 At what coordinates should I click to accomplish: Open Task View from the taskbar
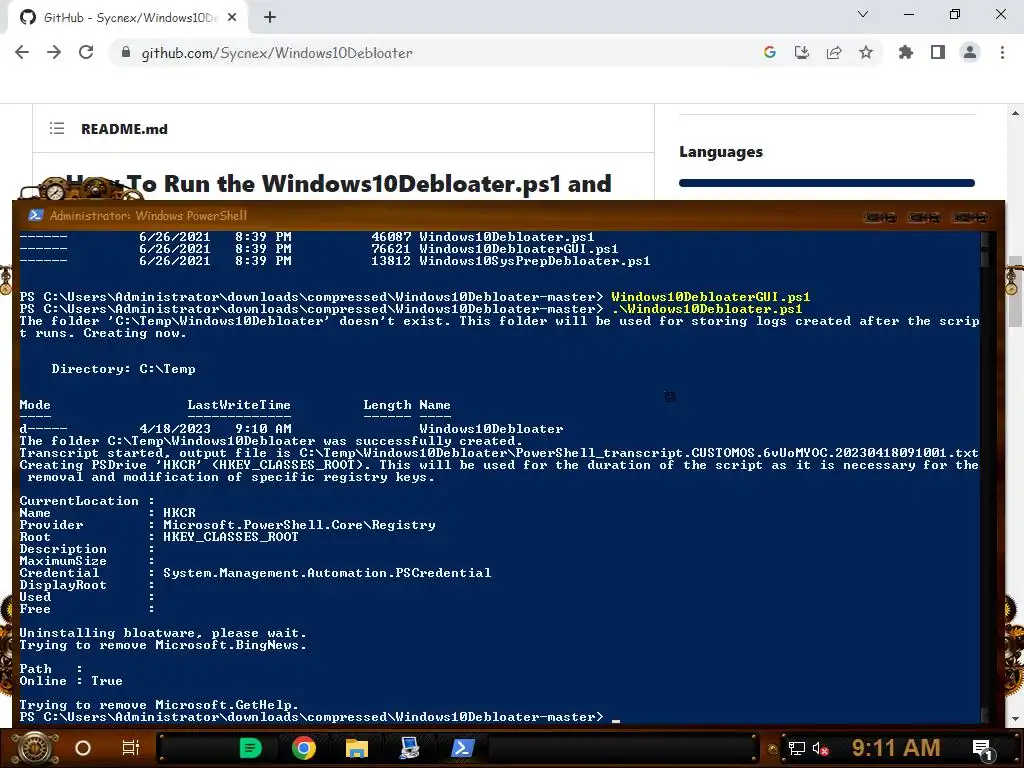[x=131, y=748]
